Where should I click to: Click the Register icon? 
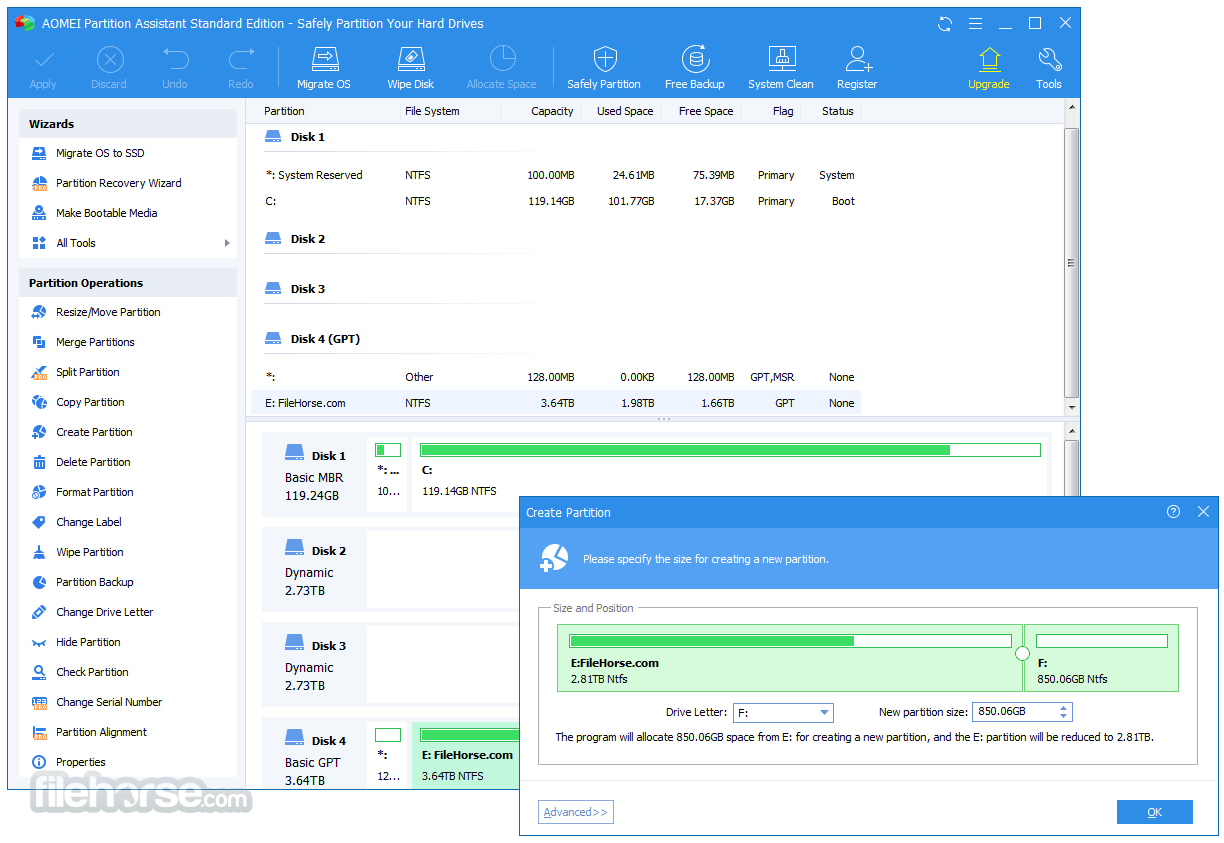coord(857,68)
